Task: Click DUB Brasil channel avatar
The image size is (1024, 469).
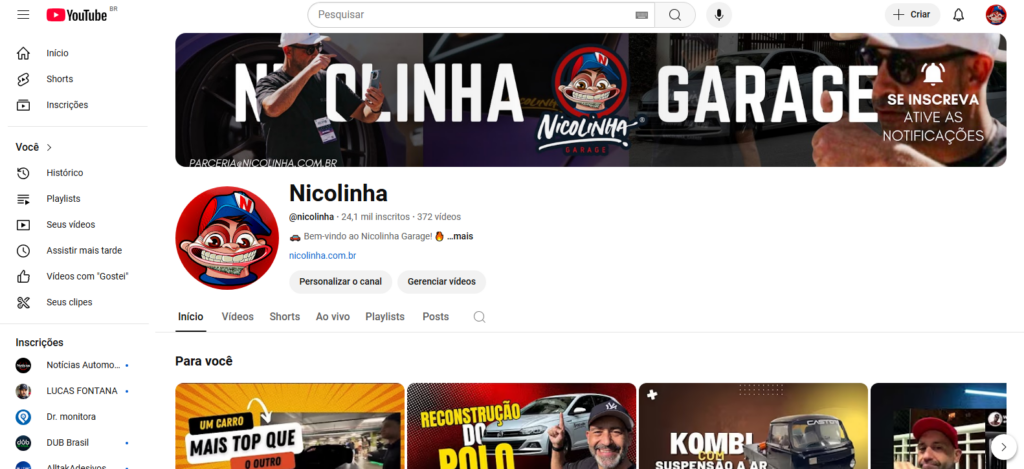Action: (24, 443)
